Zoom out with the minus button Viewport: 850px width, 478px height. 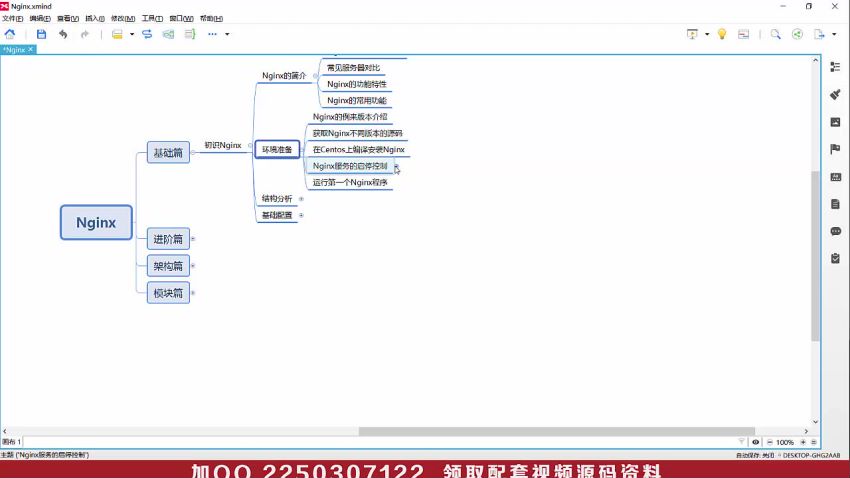pyautogui.click(x=770, y=442)
